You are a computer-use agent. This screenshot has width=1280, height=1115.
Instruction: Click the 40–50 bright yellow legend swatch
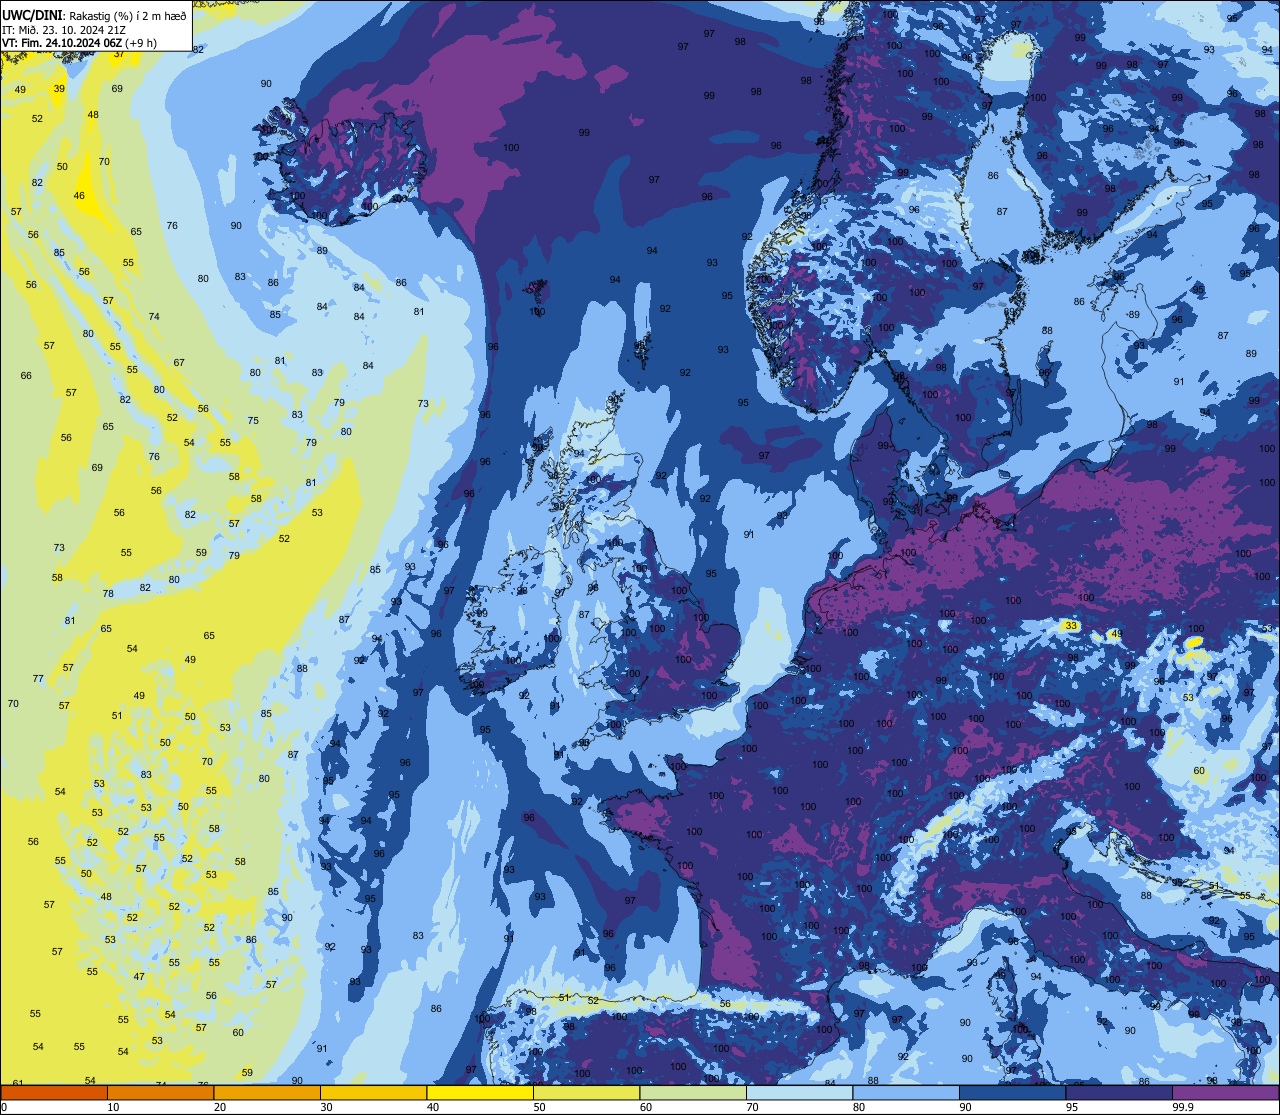[480, 1092]
